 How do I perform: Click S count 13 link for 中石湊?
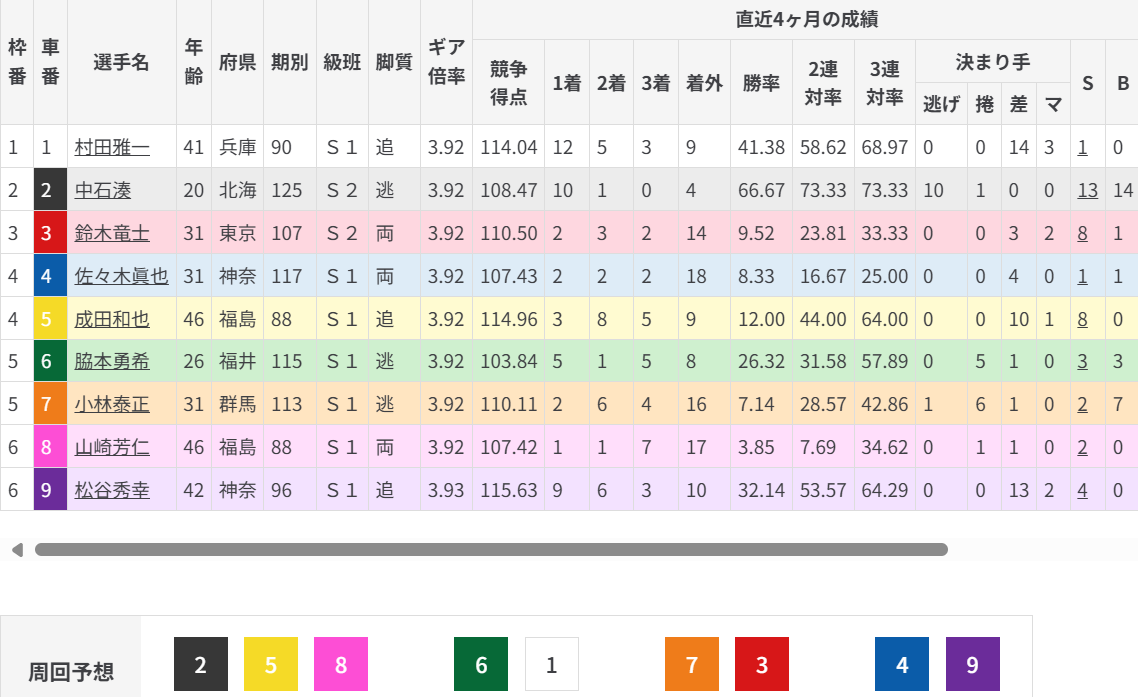coord(1087,190)
